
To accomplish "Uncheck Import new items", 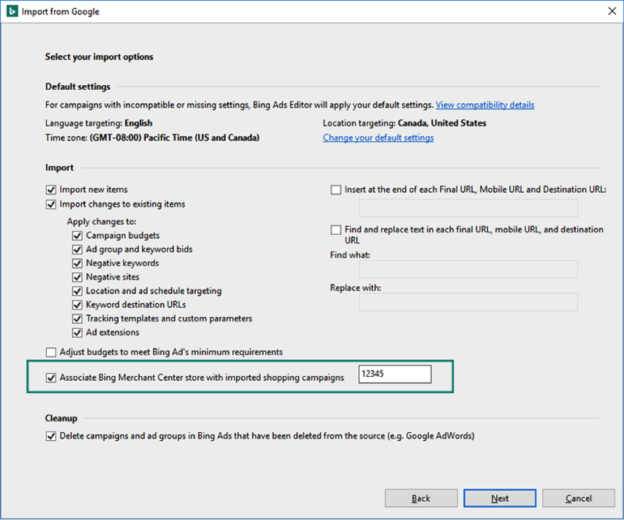I will (x=51, y=190).
